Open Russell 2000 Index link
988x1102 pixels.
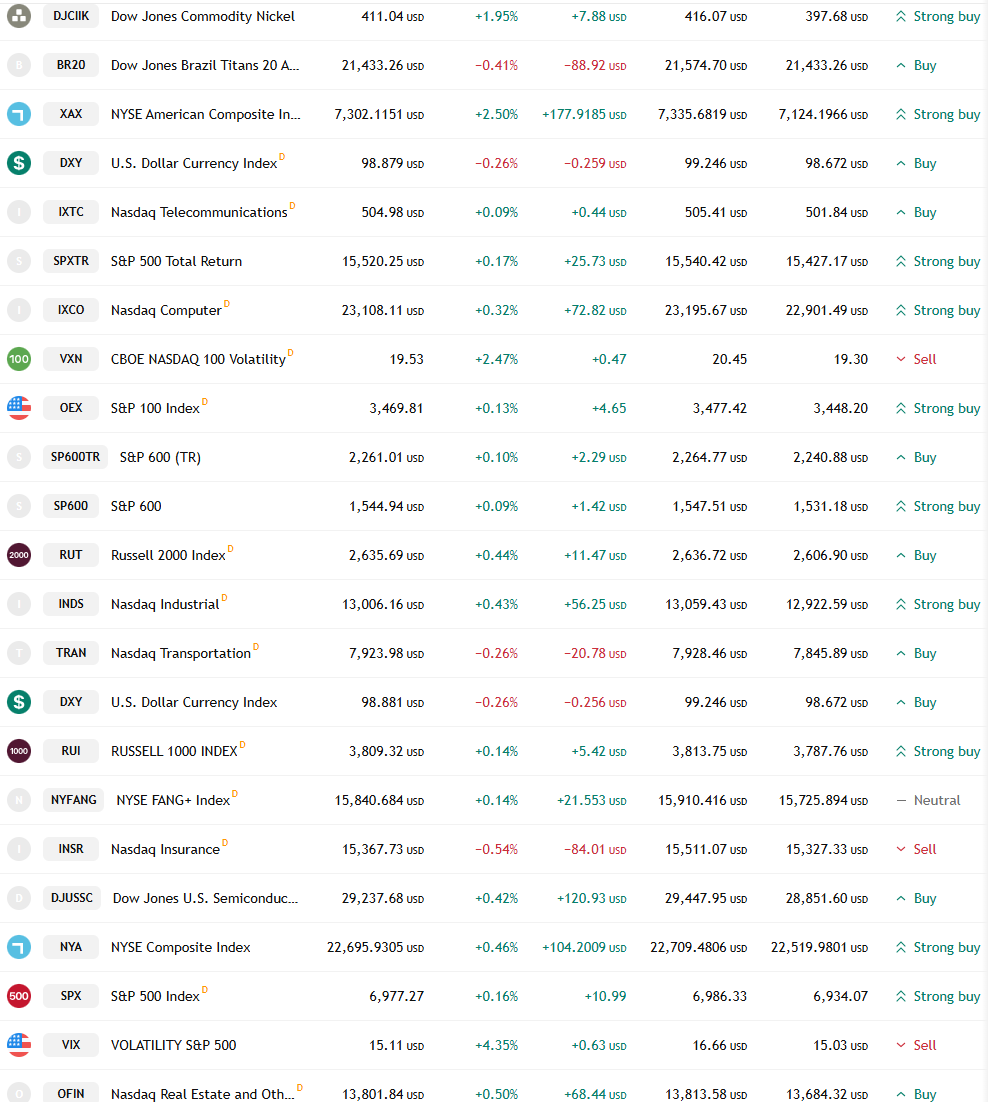click(x=168, y=555)
